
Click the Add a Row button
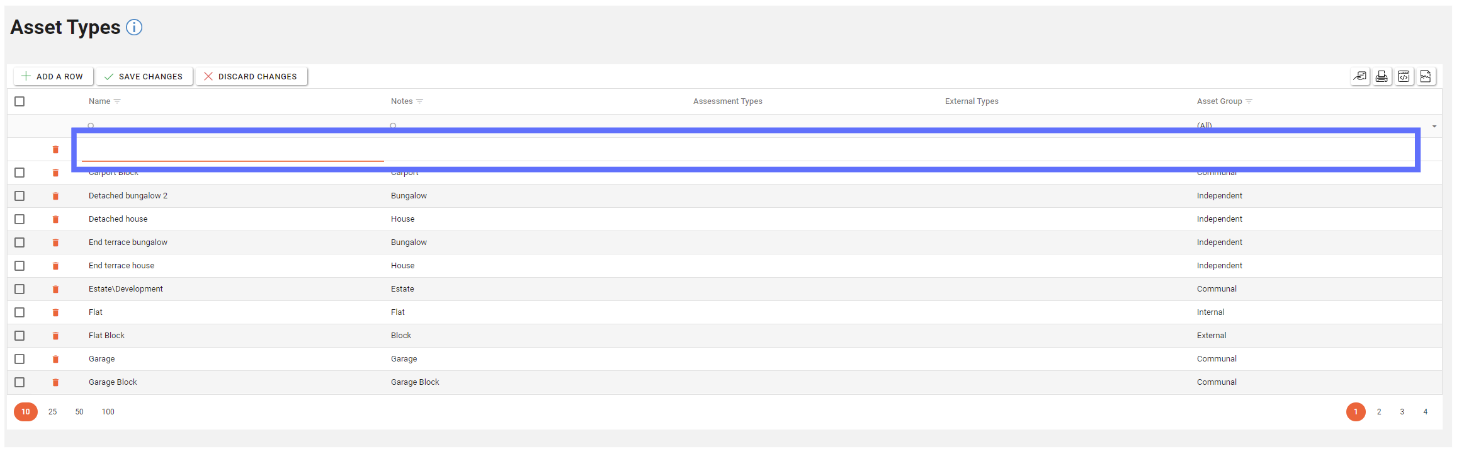pos(52,76)
